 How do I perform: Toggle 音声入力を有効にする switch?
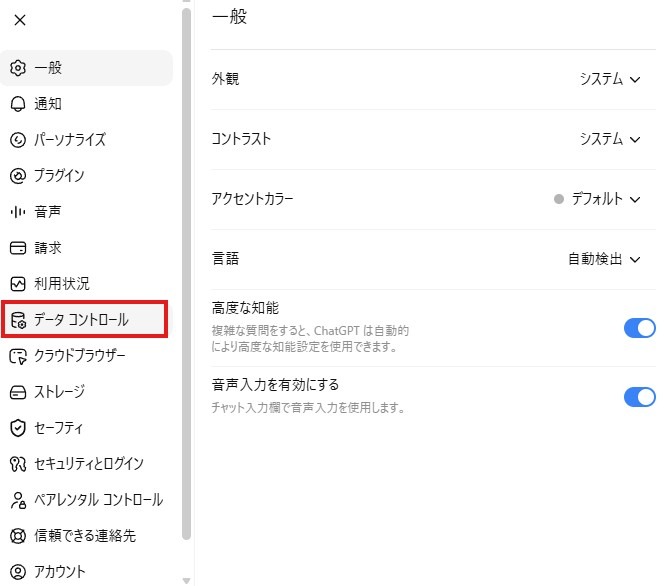pos(639,397)
